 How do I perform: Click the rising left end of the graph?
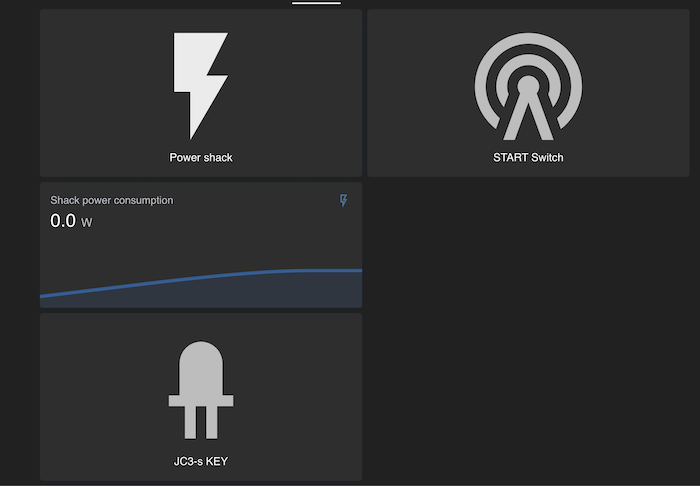pos(60,293)
